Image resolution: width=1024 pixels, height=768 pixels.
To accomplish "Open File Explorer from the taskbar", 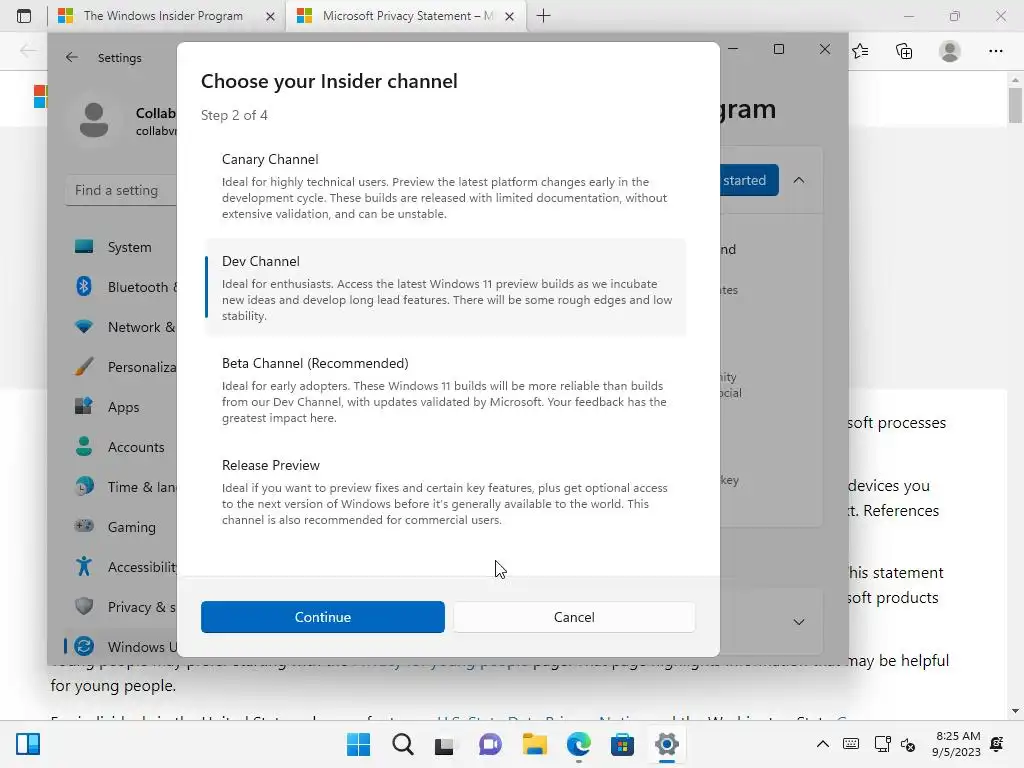I will 534,744.
